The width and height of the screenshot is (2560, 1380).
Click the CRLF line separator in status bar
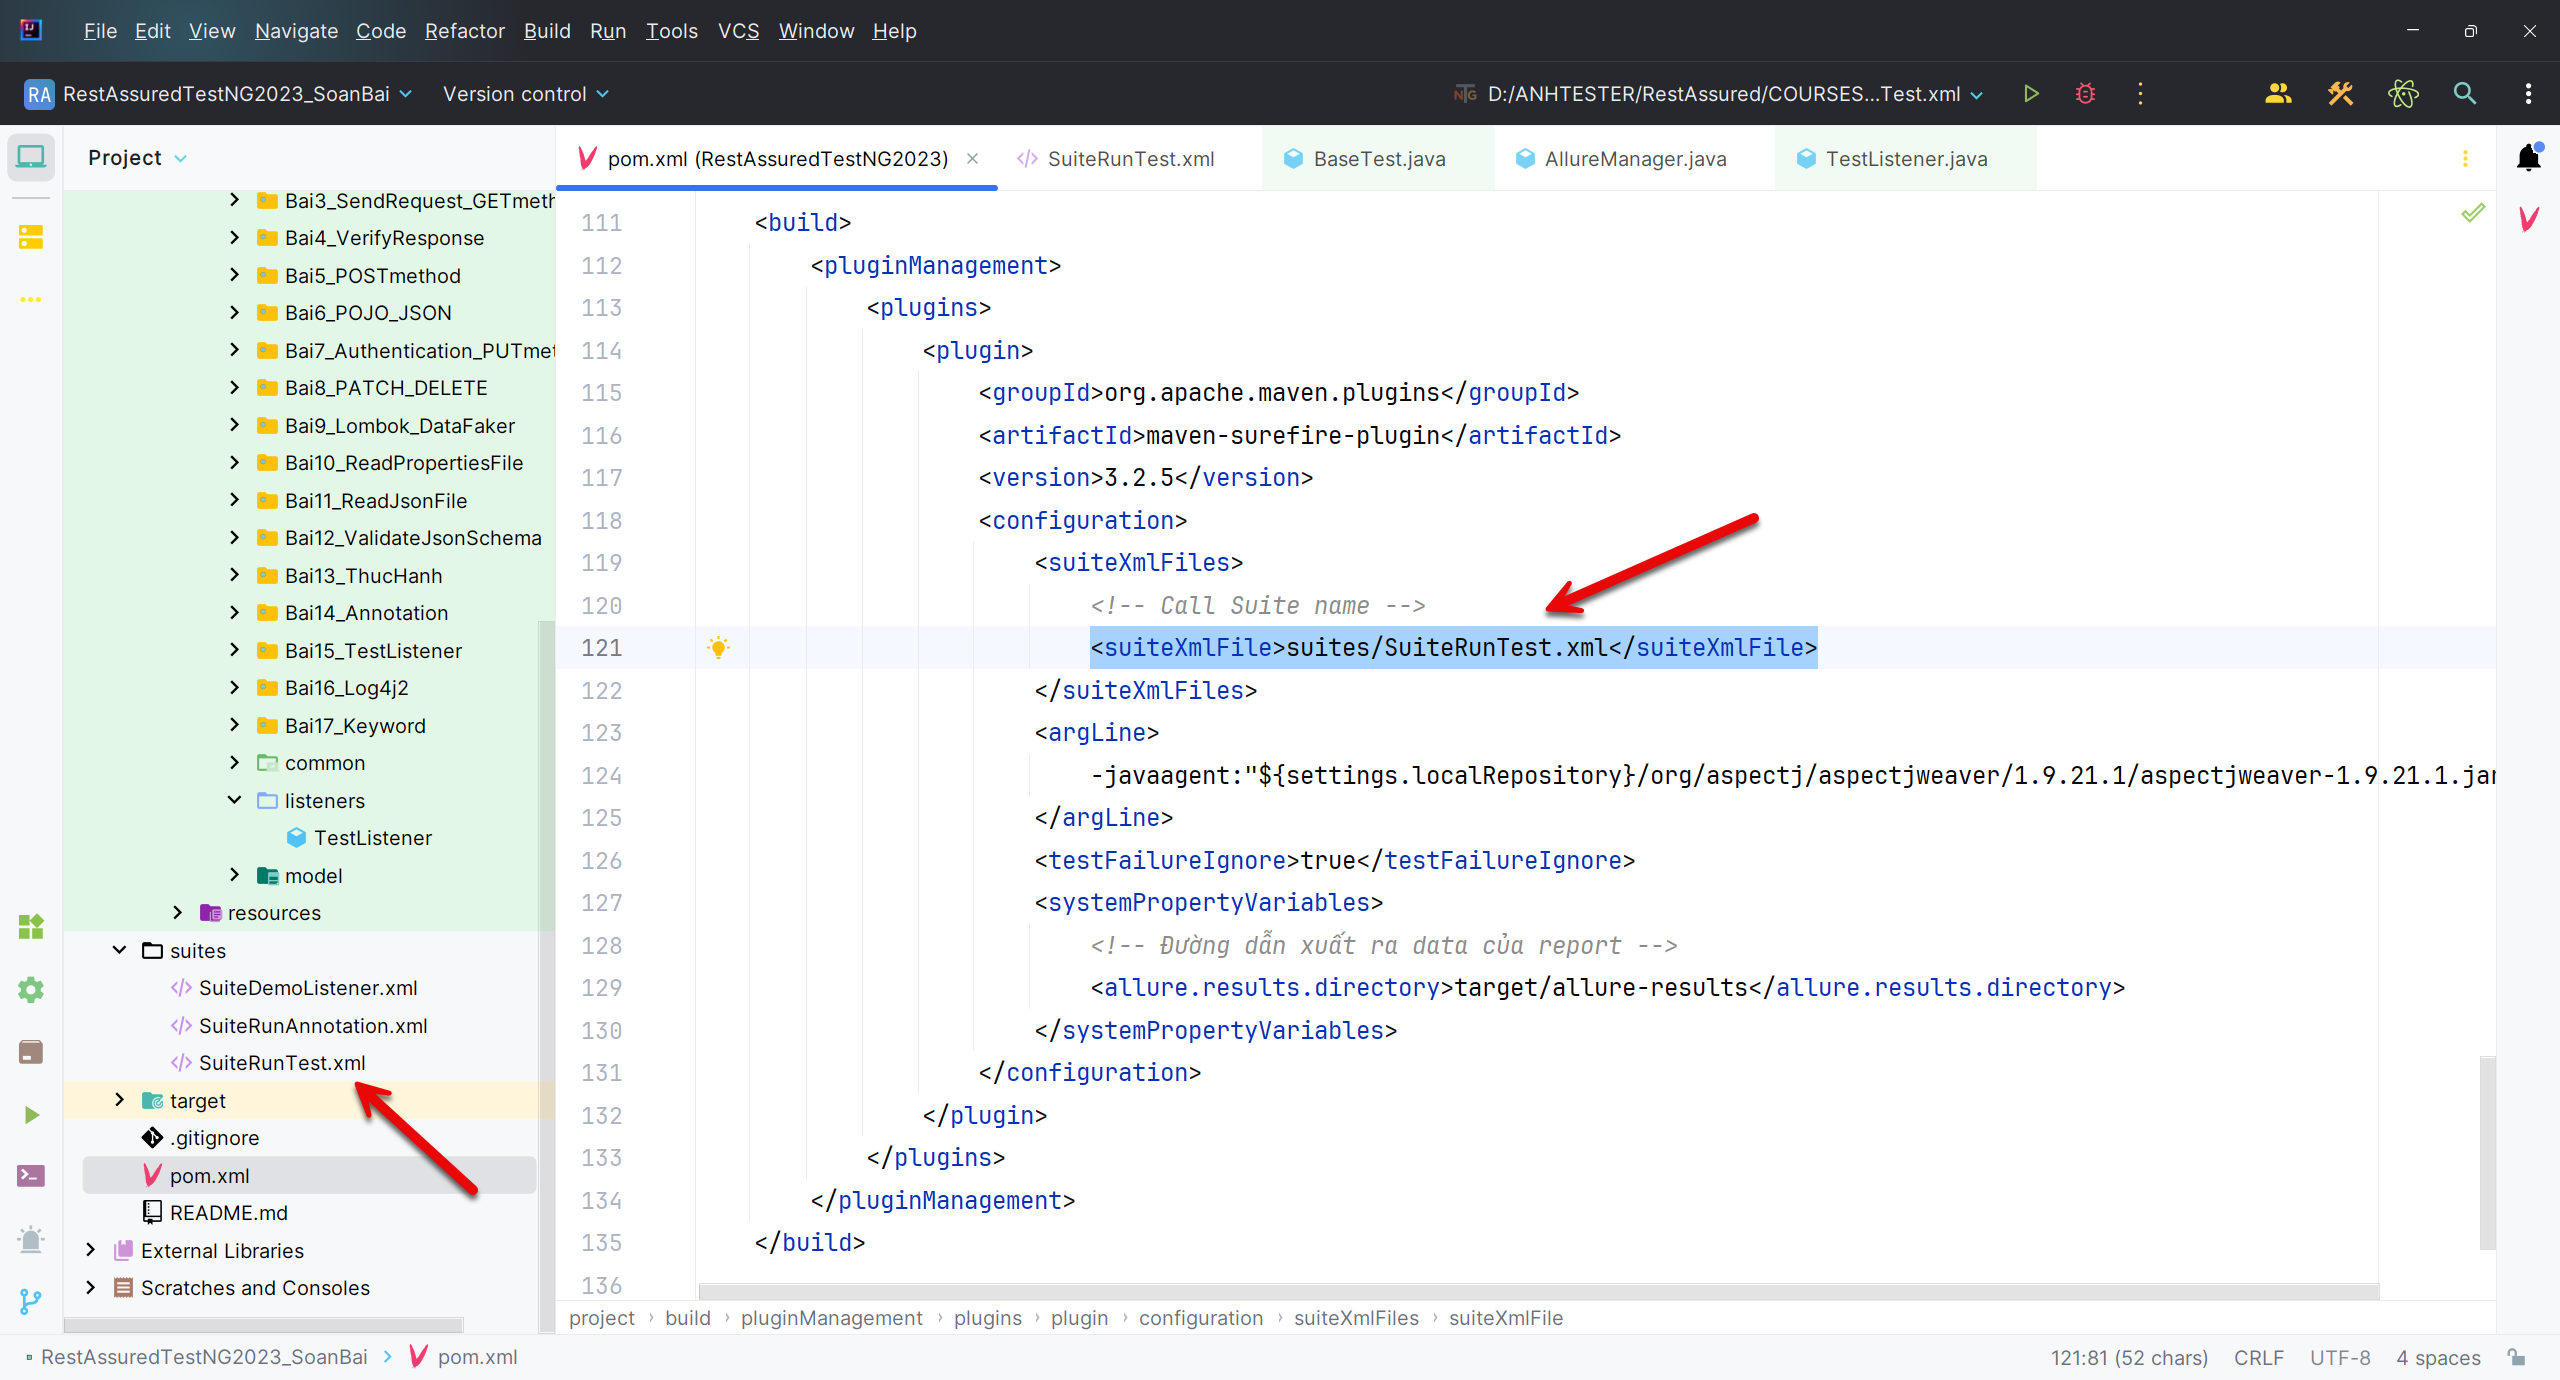tap(2258, 1357)
